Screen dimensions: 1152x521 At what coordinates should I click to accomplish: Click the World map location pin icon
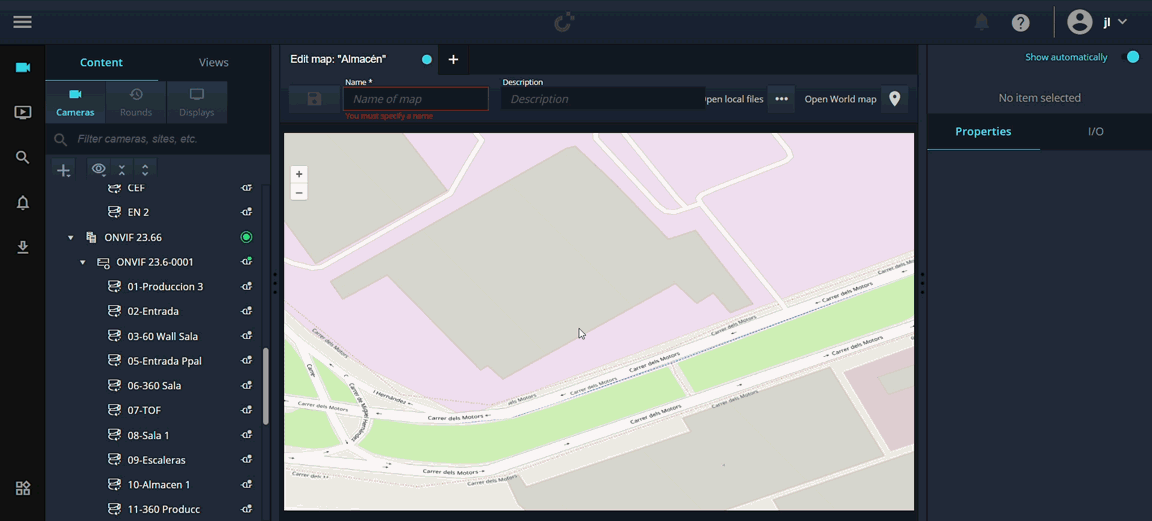coord(894,99)
